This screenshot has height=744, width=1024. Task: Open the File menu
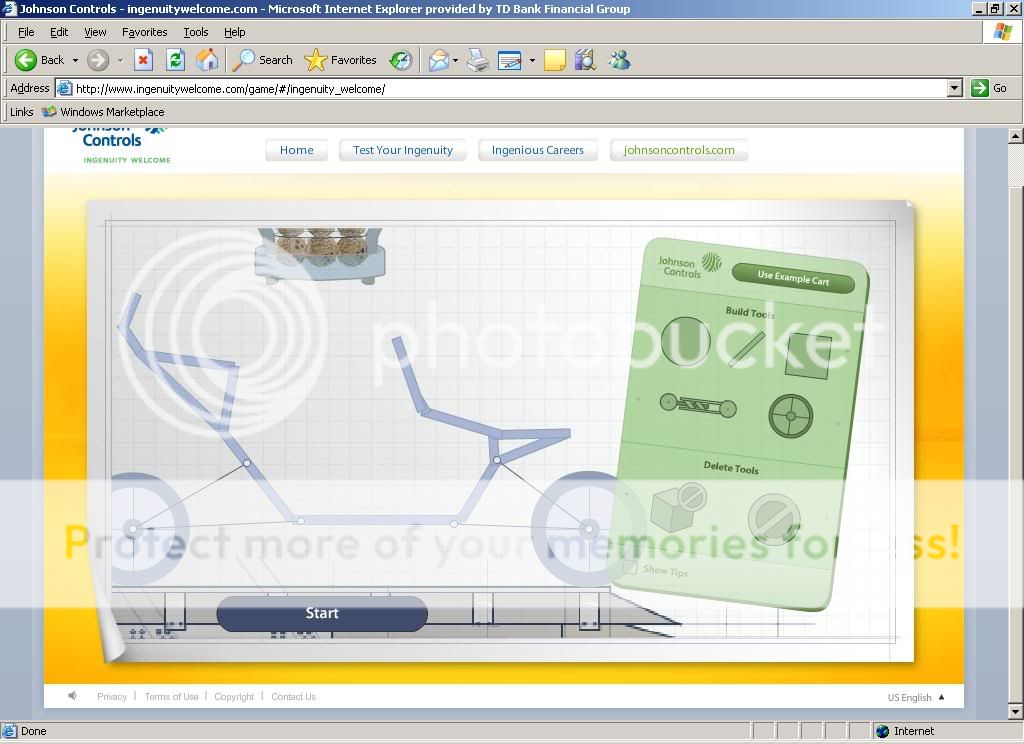click(x=26, y=32)
